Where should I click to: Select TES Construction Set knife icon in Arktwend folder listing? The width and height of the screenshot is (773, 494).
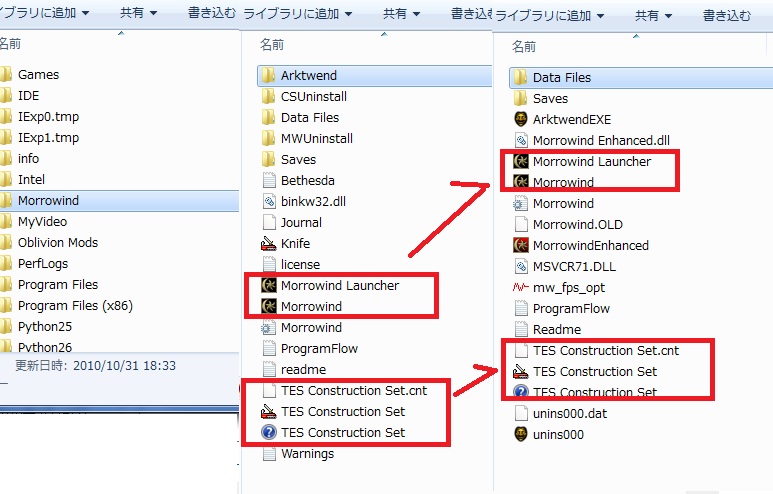tap(521, 372)
